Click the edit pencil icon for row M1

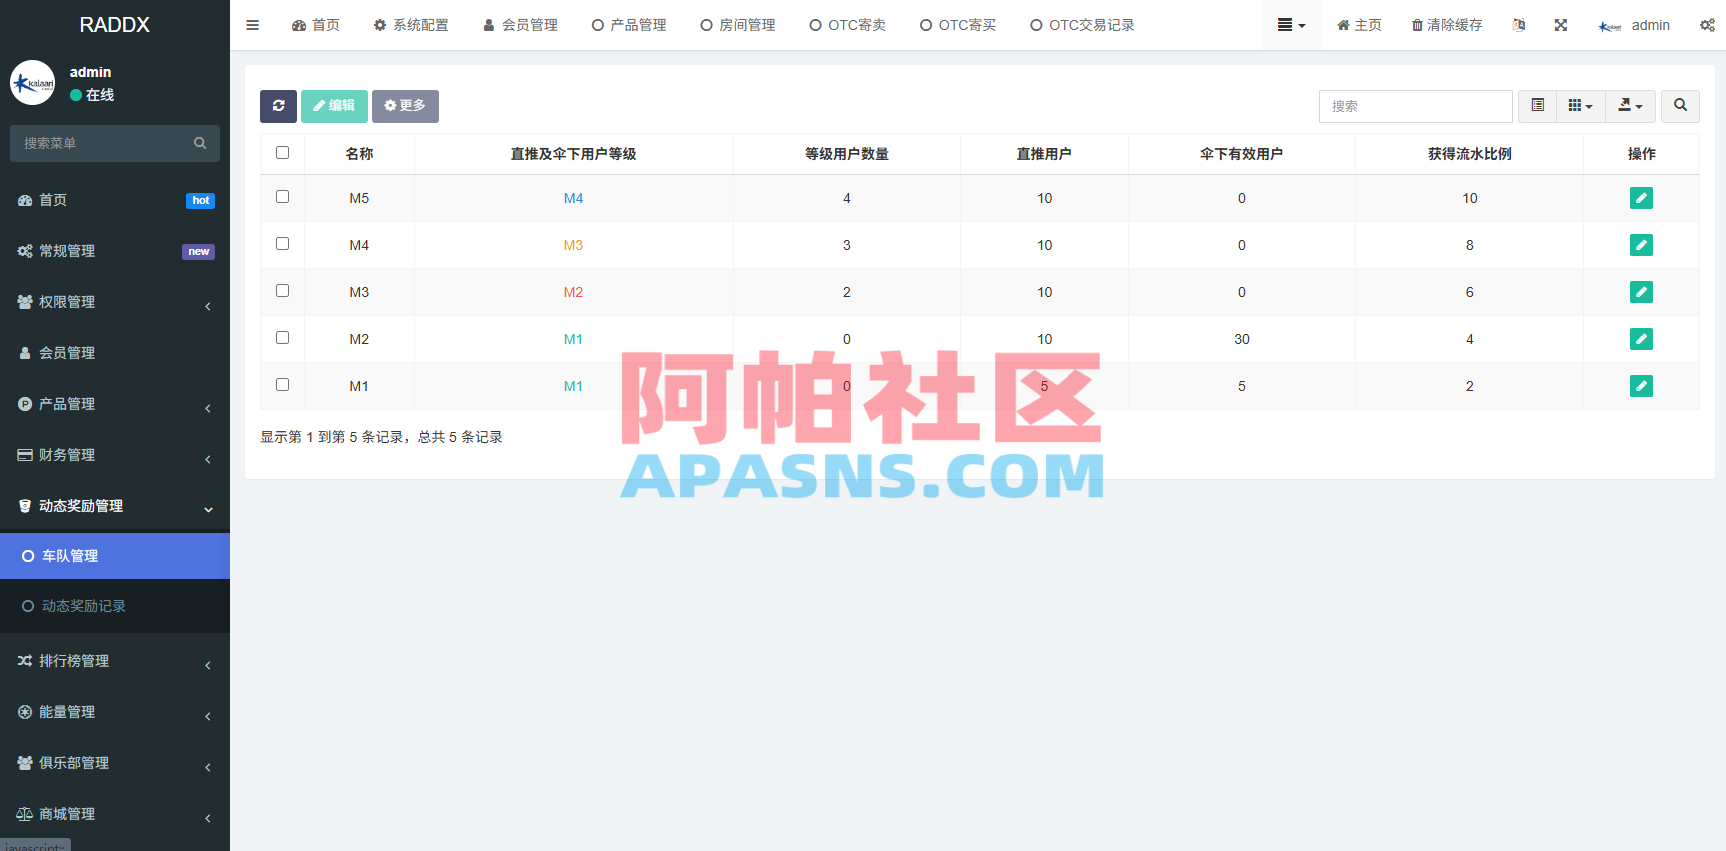1641,386
